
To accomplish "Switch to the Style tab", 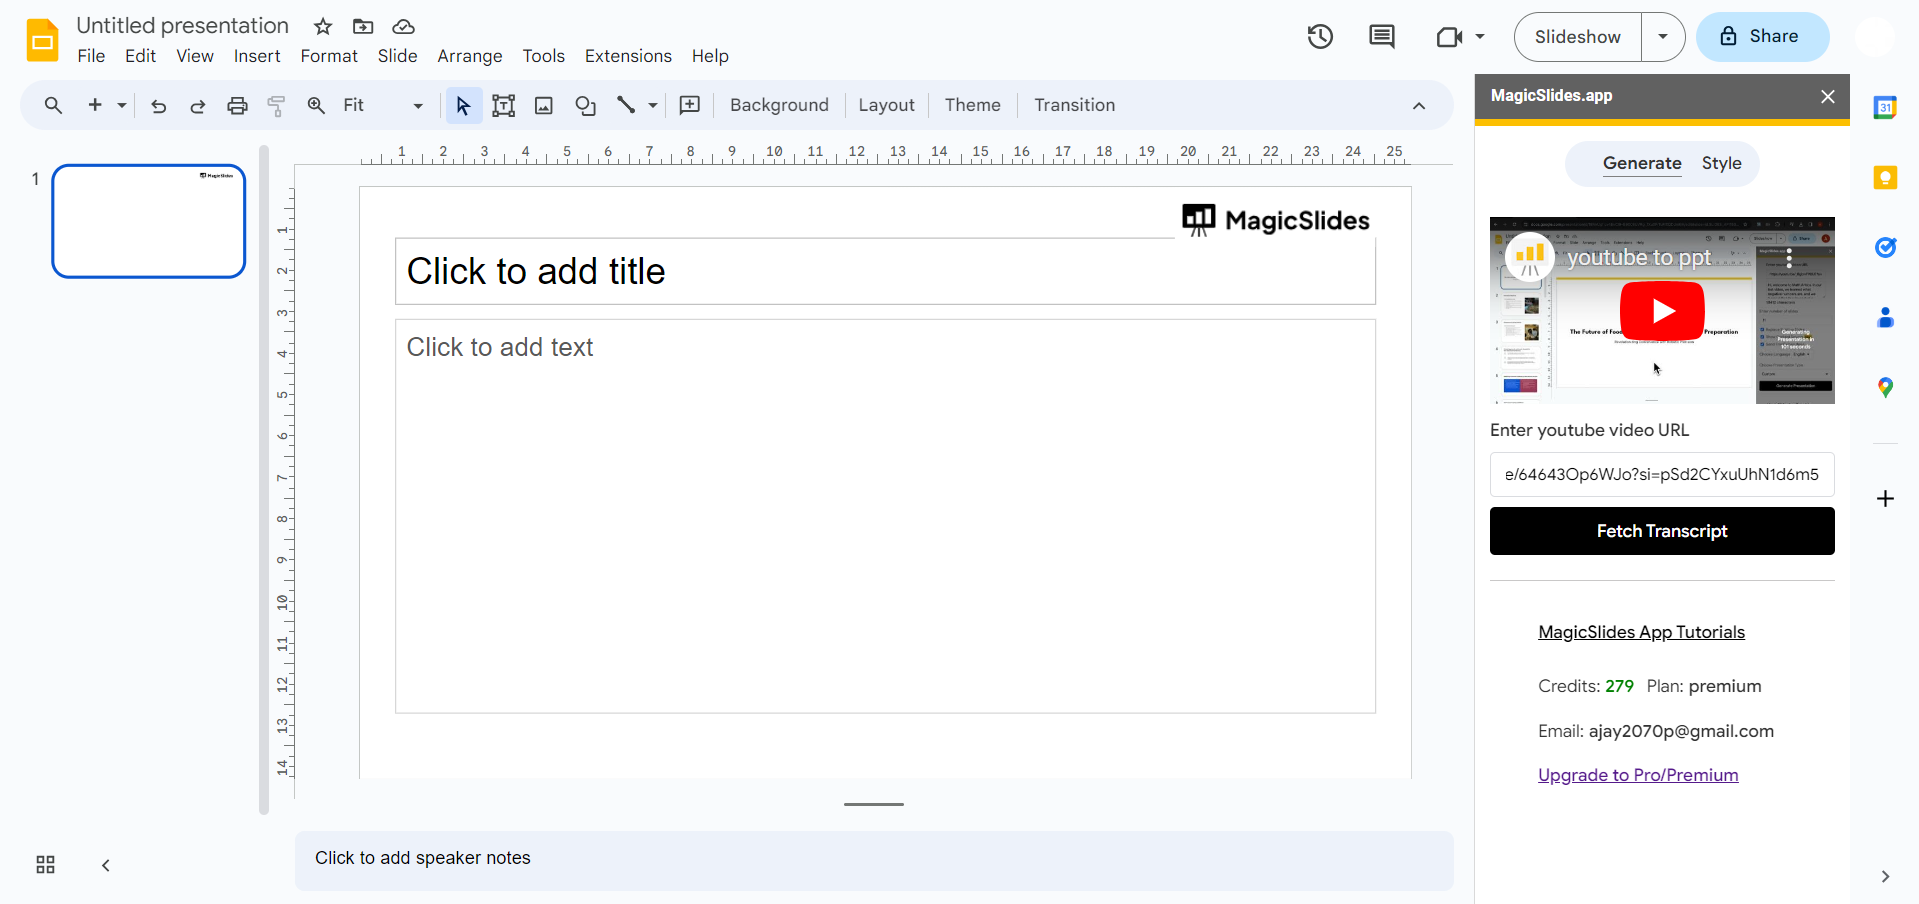I will [1721, 163].
